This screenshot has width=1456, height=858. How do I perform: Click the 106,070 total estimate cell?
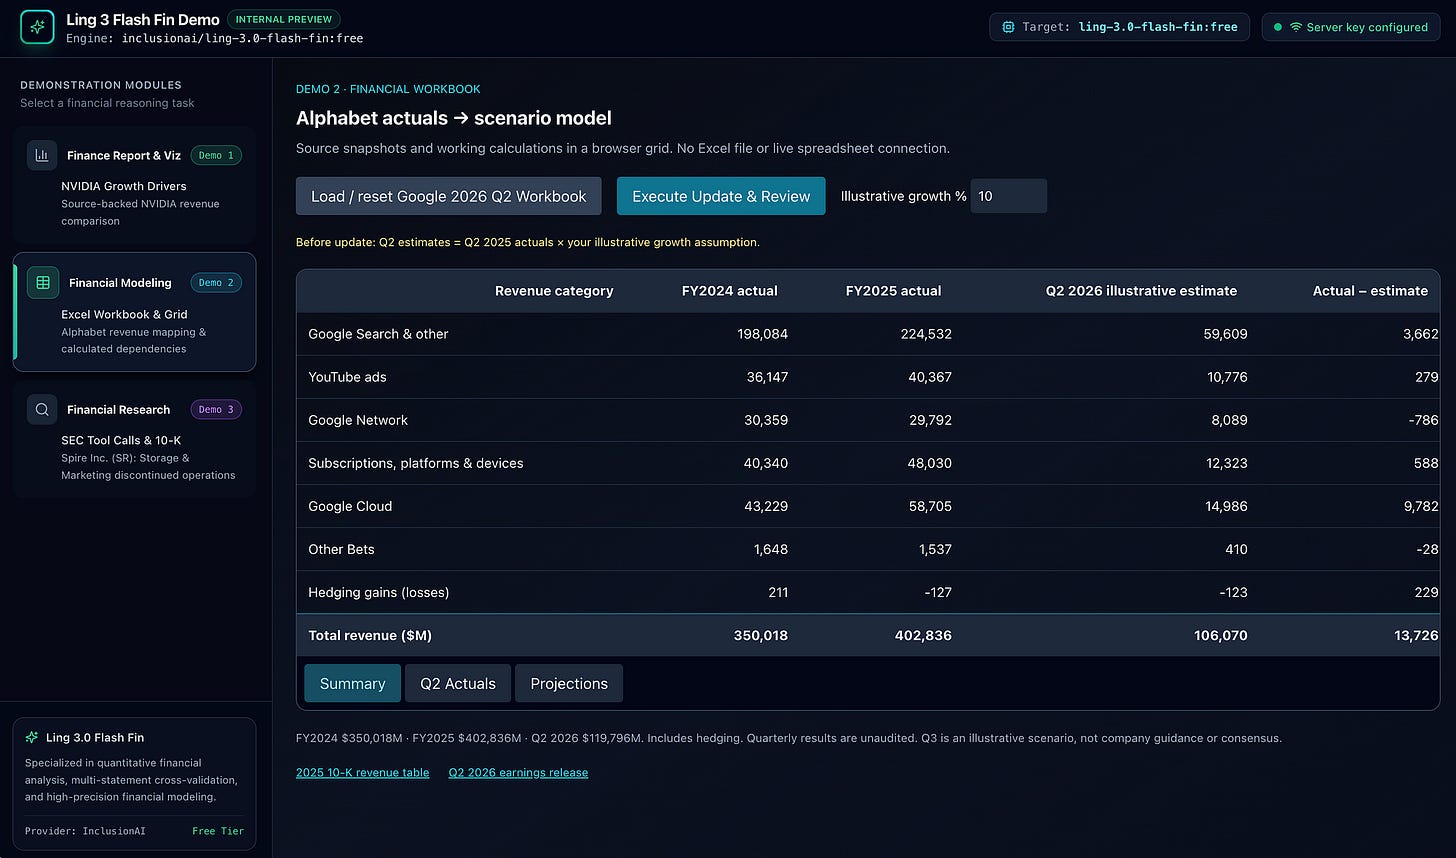1220,635
